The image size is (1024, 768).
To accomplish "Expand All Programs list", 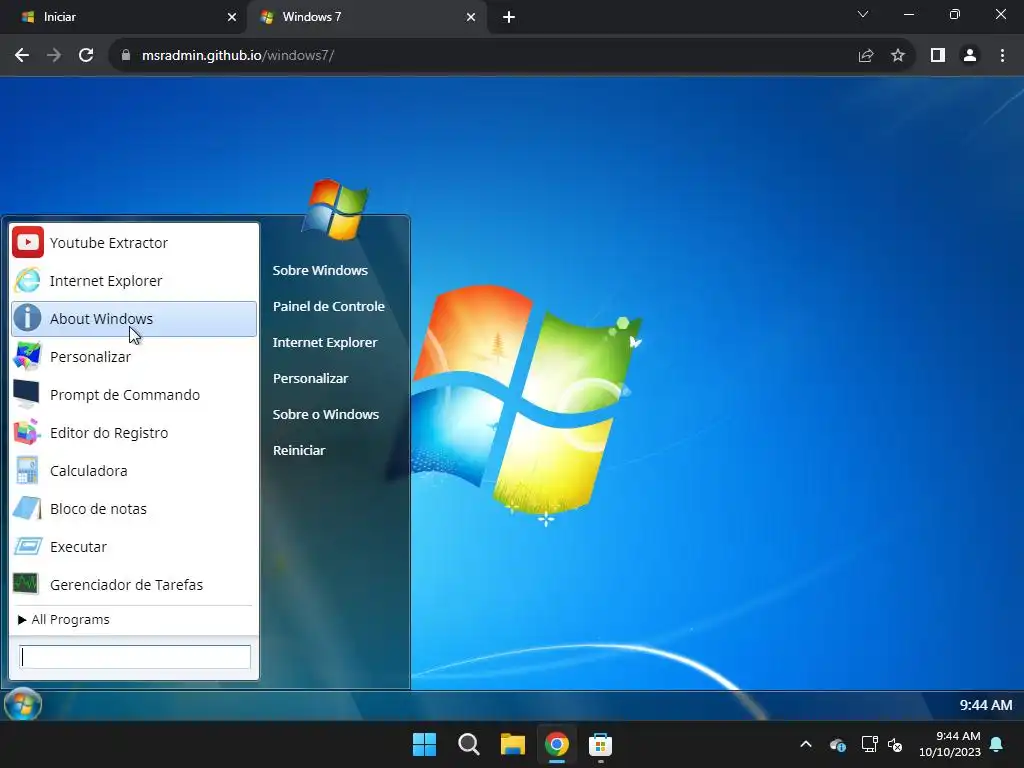I will click(64, 619).
